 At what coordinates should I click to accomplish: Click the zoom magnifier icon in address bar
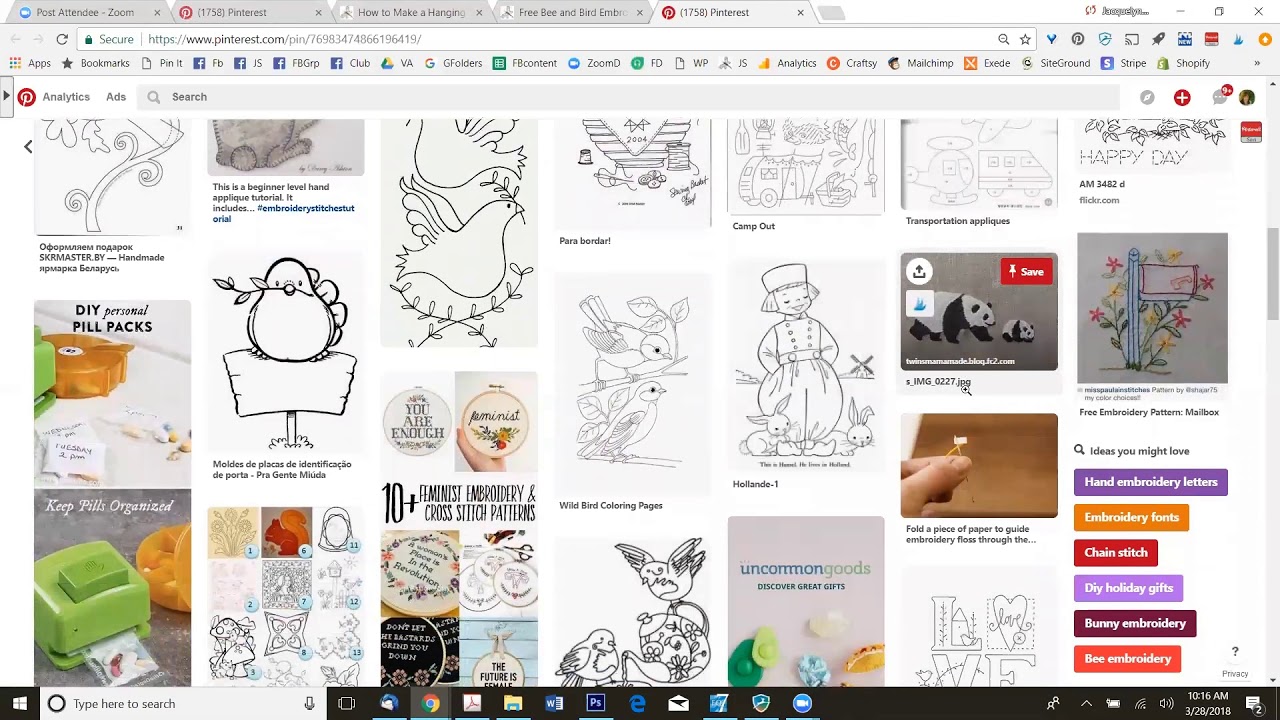pos(1003,39)
